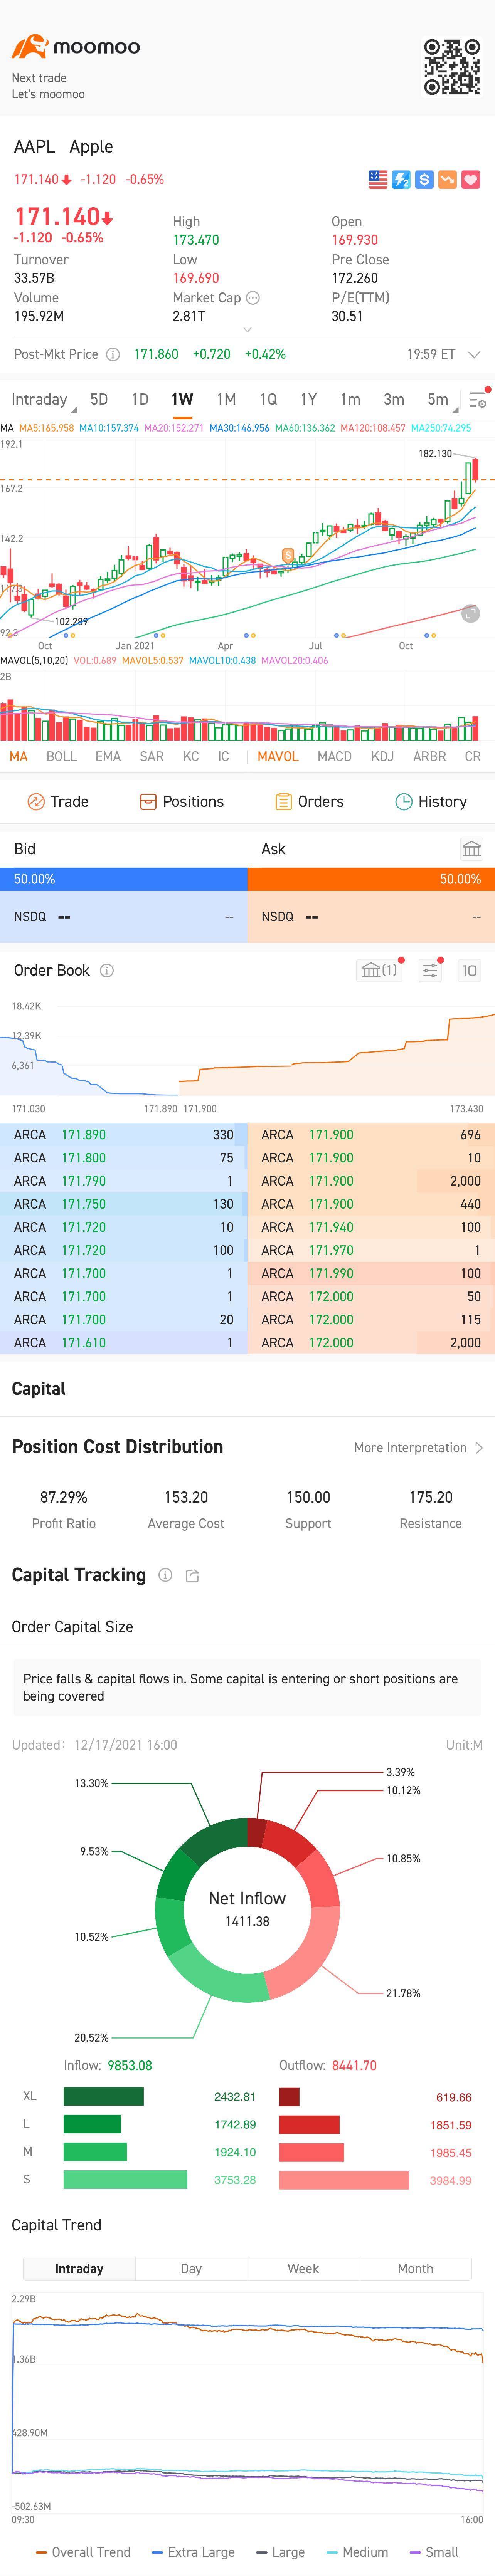The image size is (495, 2576).
Task: Toggle Overall Trend legend item
Action: coord(83,2552)
